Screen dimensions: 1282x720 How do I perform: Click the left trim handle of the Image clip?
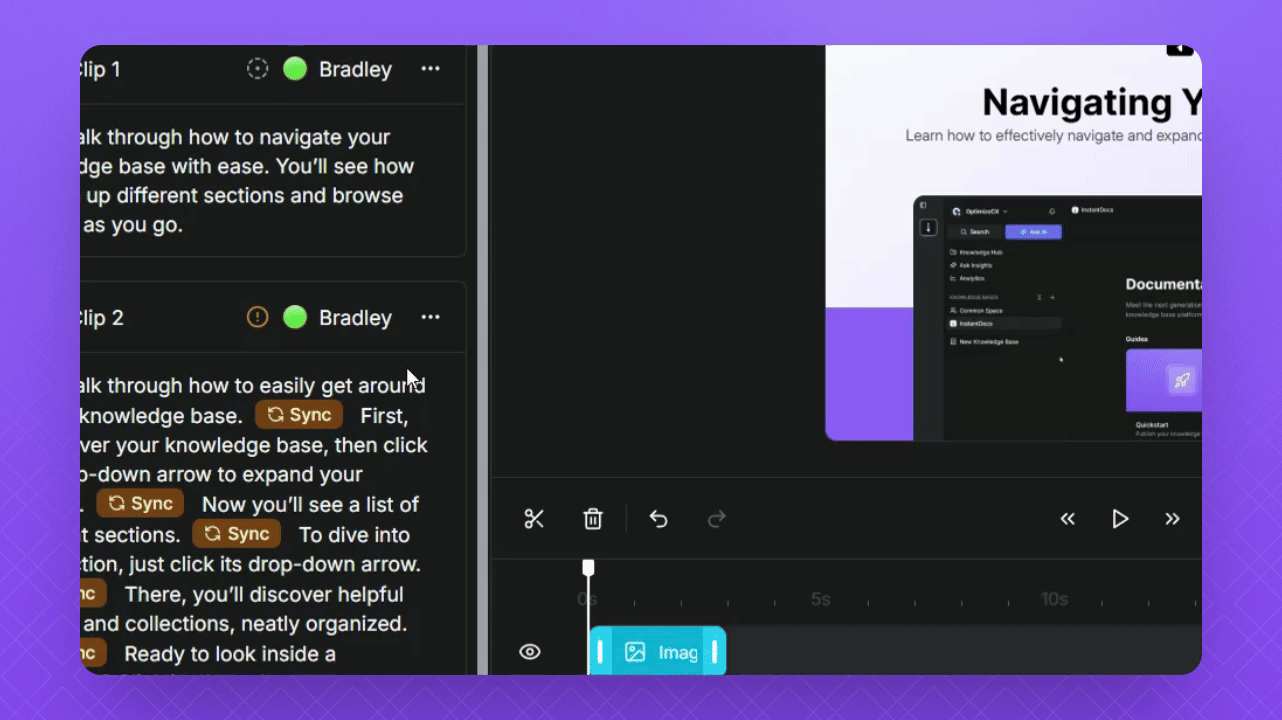[600, 652]
